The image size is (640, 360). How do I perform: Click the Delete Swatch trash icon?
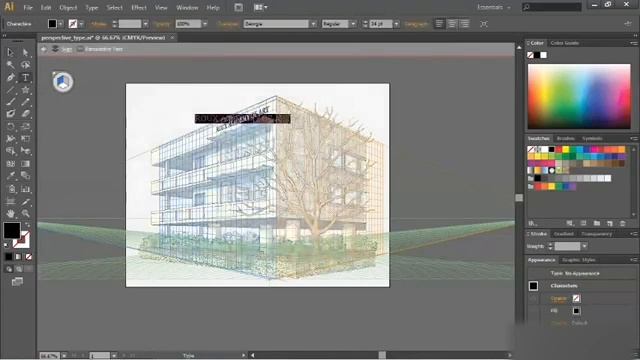click(x=622, y=223)
